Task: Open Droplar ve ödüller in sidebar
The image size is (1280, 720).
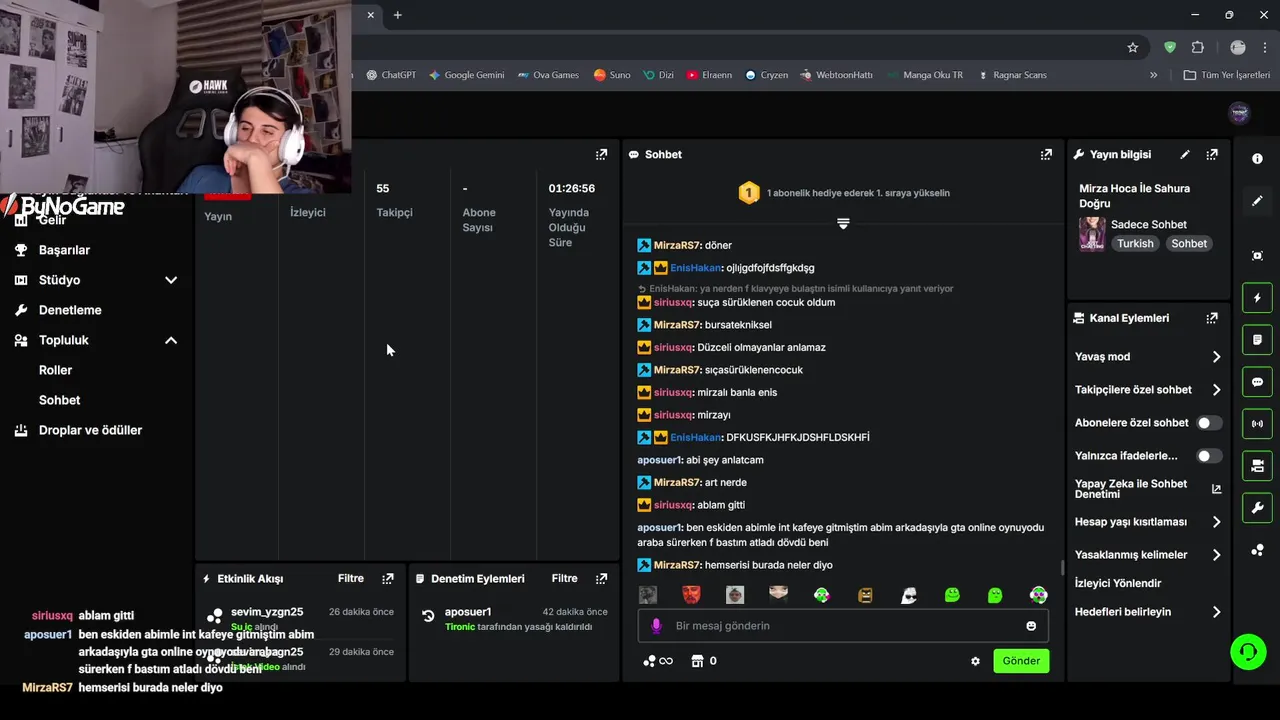Action: (x=90, y=430)
